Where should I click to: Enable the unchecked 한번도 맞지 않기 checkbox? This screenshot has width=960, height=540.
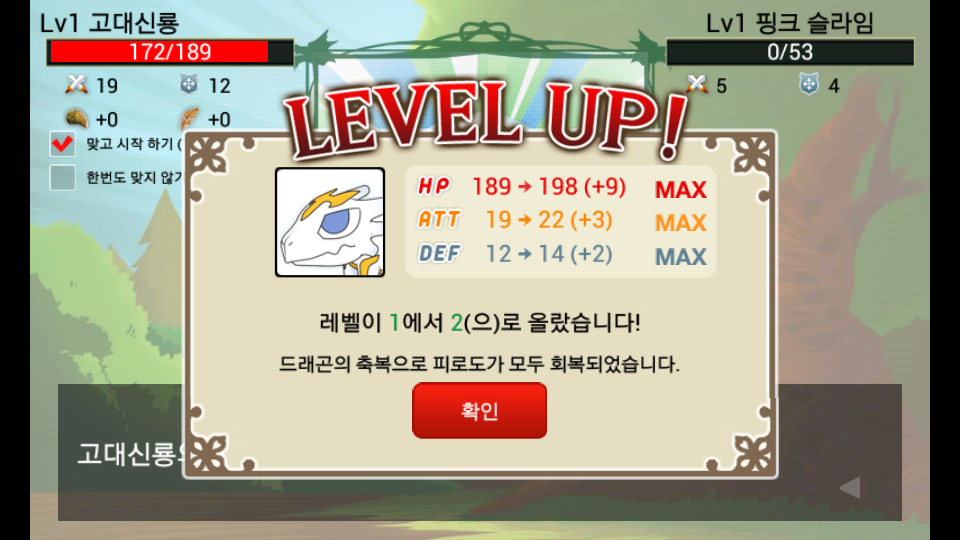(62, 178)
